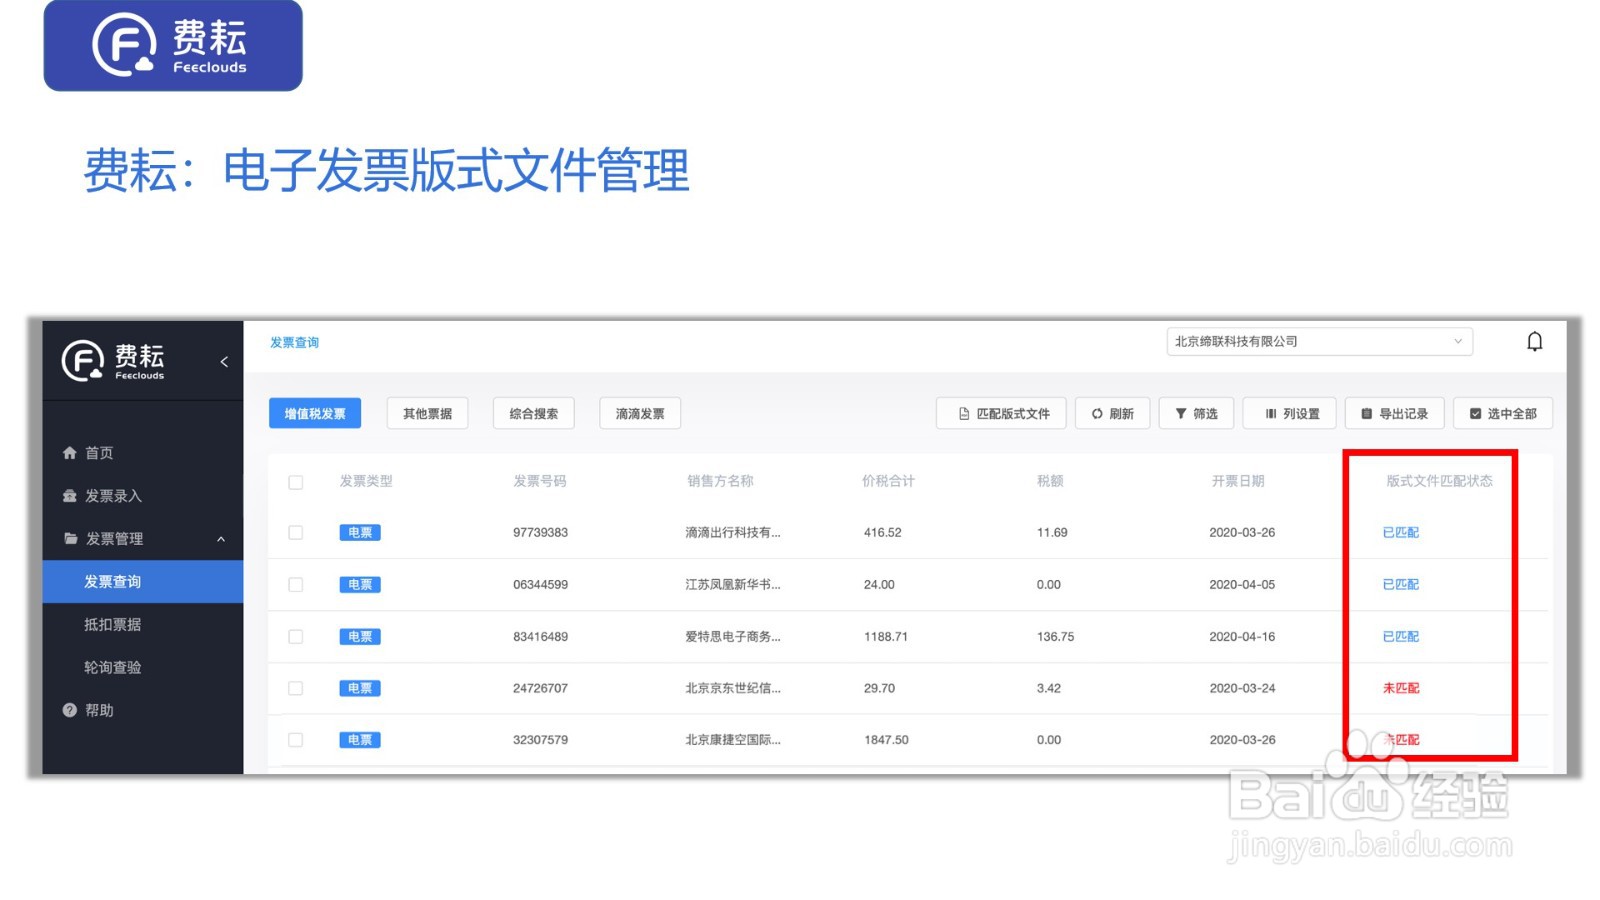1600x900 pixels.
Task: Click seller name 北京康捷空国际...
Action: pyautogui.click(x=733, y=741)
